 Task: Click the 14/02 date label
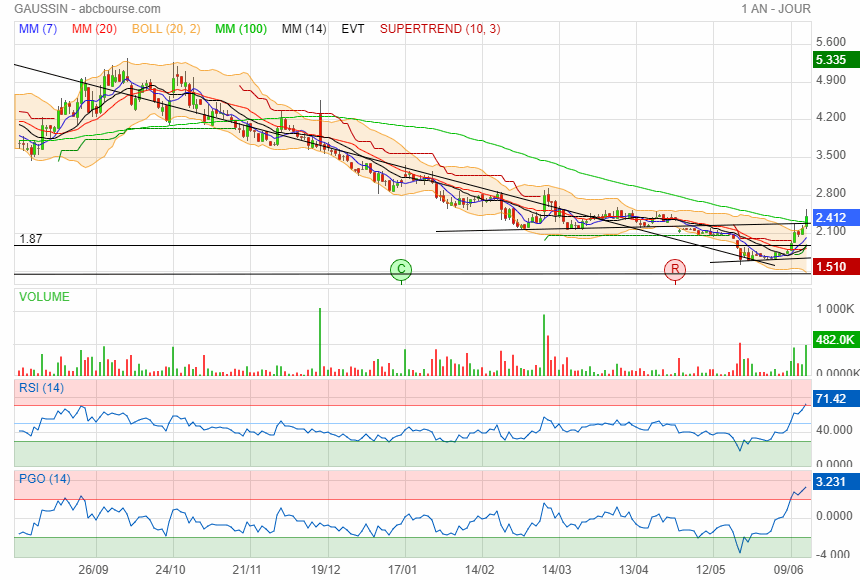click(479, 570)
